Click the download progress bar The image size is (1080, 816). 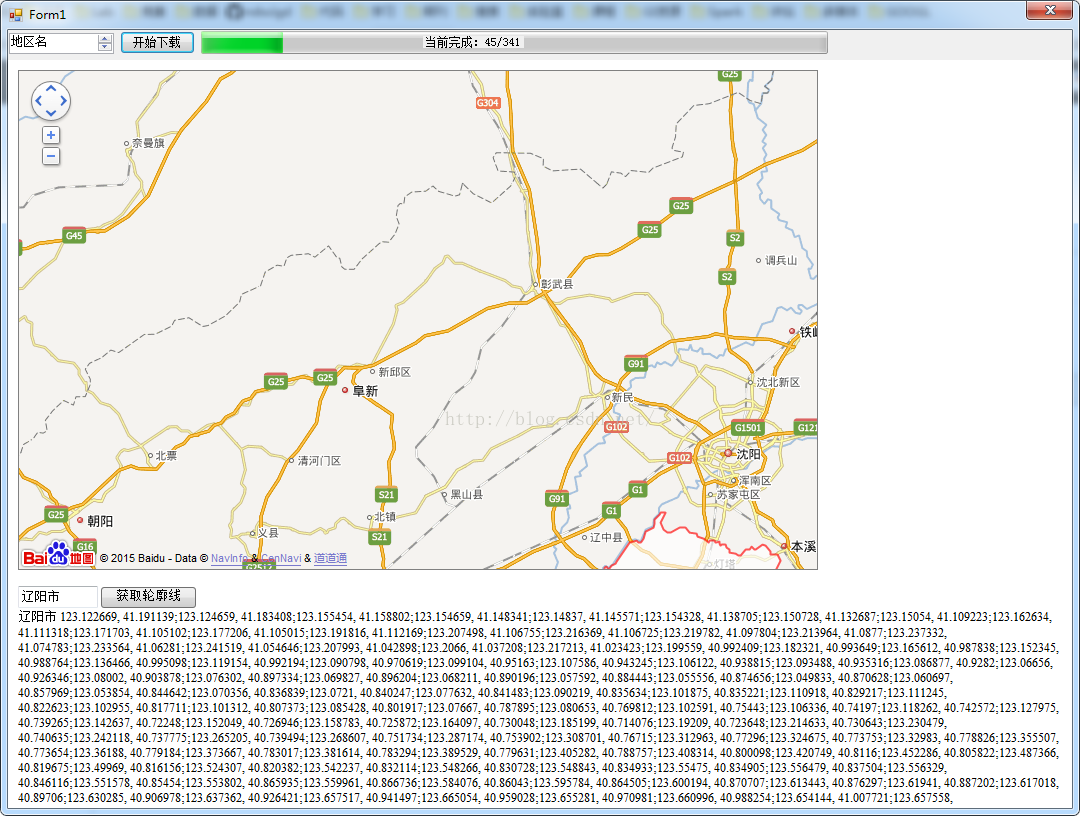(515, 43)
